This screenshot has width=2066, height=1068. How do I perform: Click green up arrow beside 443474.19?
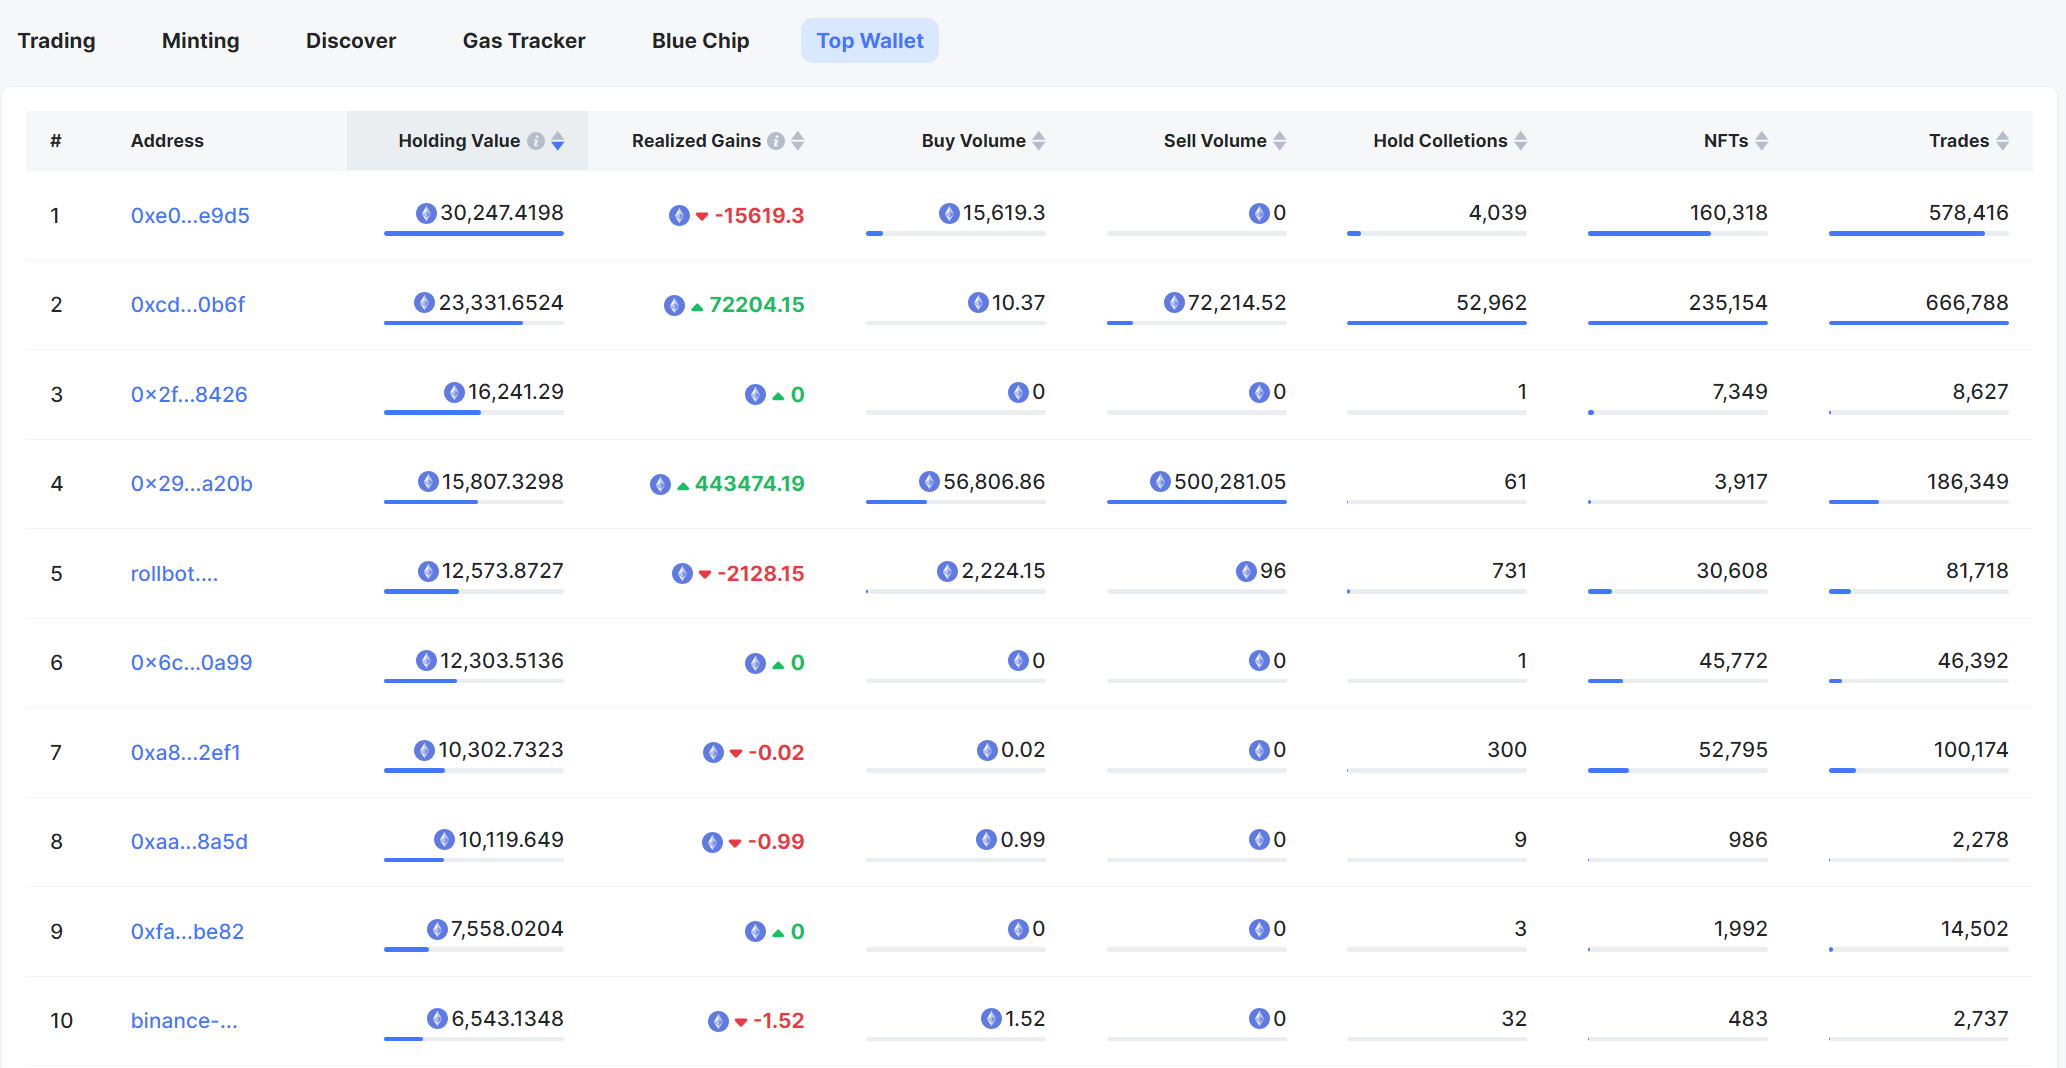[x=683, y=485]
